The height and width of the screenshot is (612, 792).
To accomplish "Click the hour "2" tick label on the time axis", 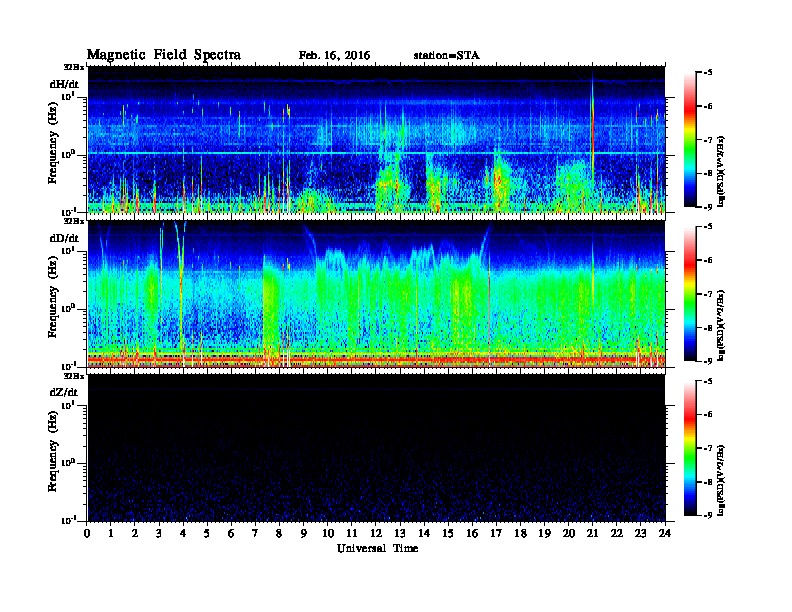I will tap(135, 533).
